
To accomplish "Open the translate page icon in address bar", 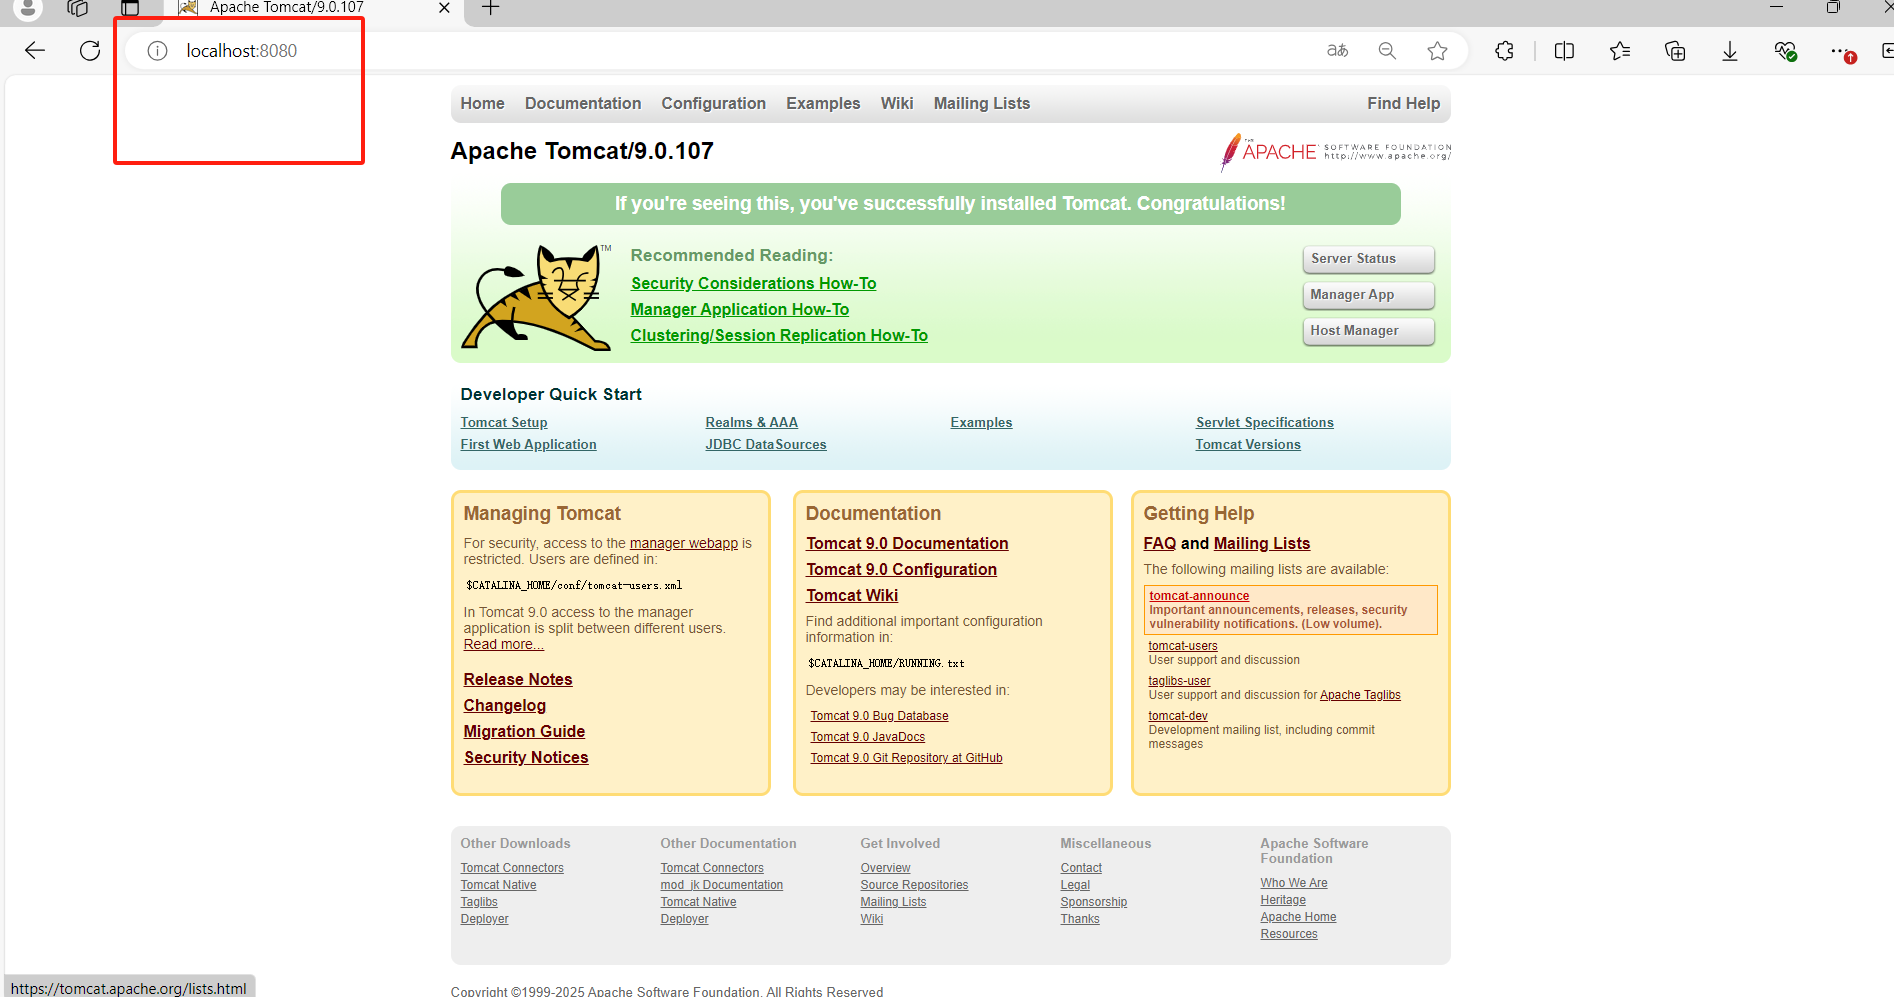I will pyautogui.click(x=1337, y=51).
